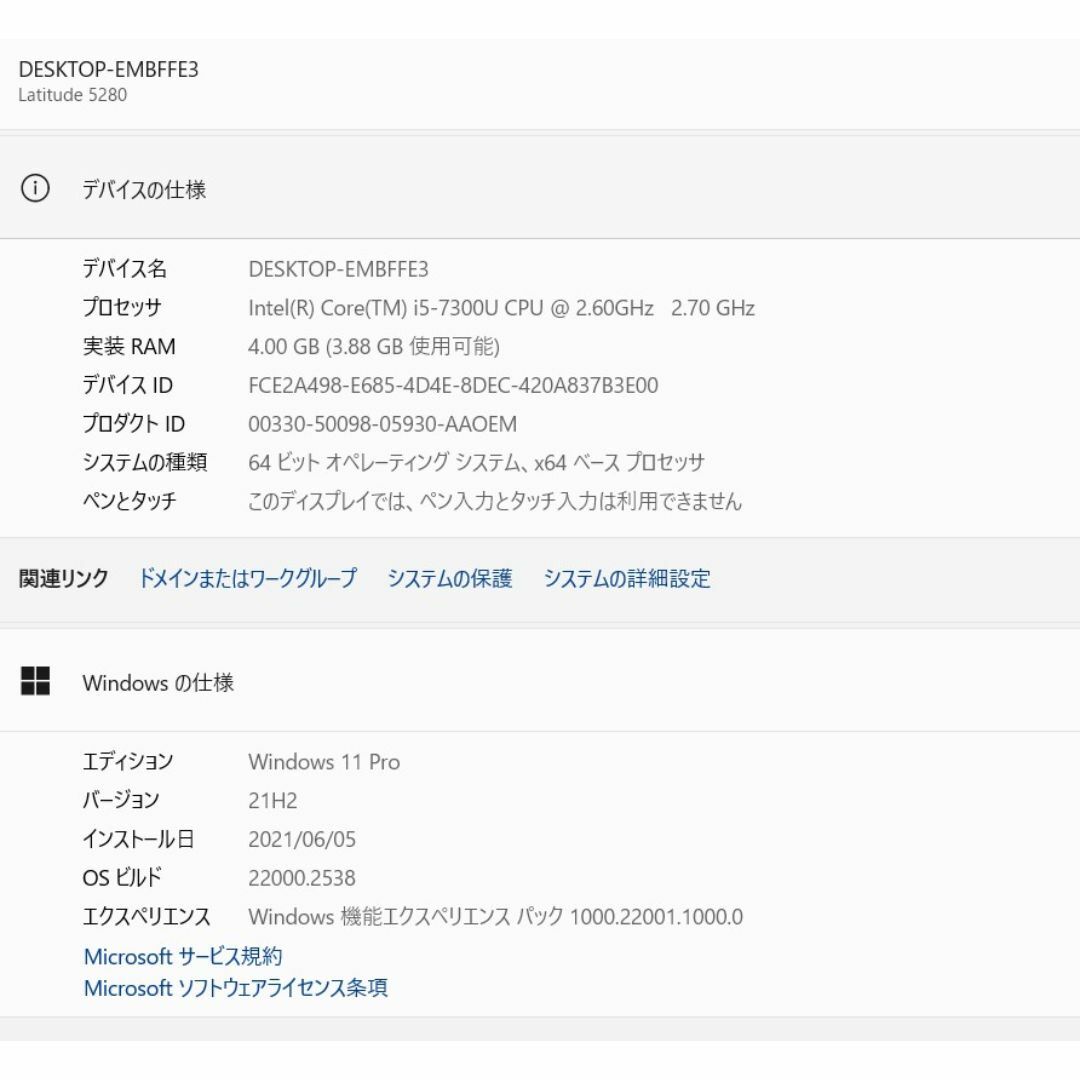This screenshot has height=1080, width=1080.
Task: Click the DESKTOP-EMBFFE3 title at top
Action: pos(108,70)
